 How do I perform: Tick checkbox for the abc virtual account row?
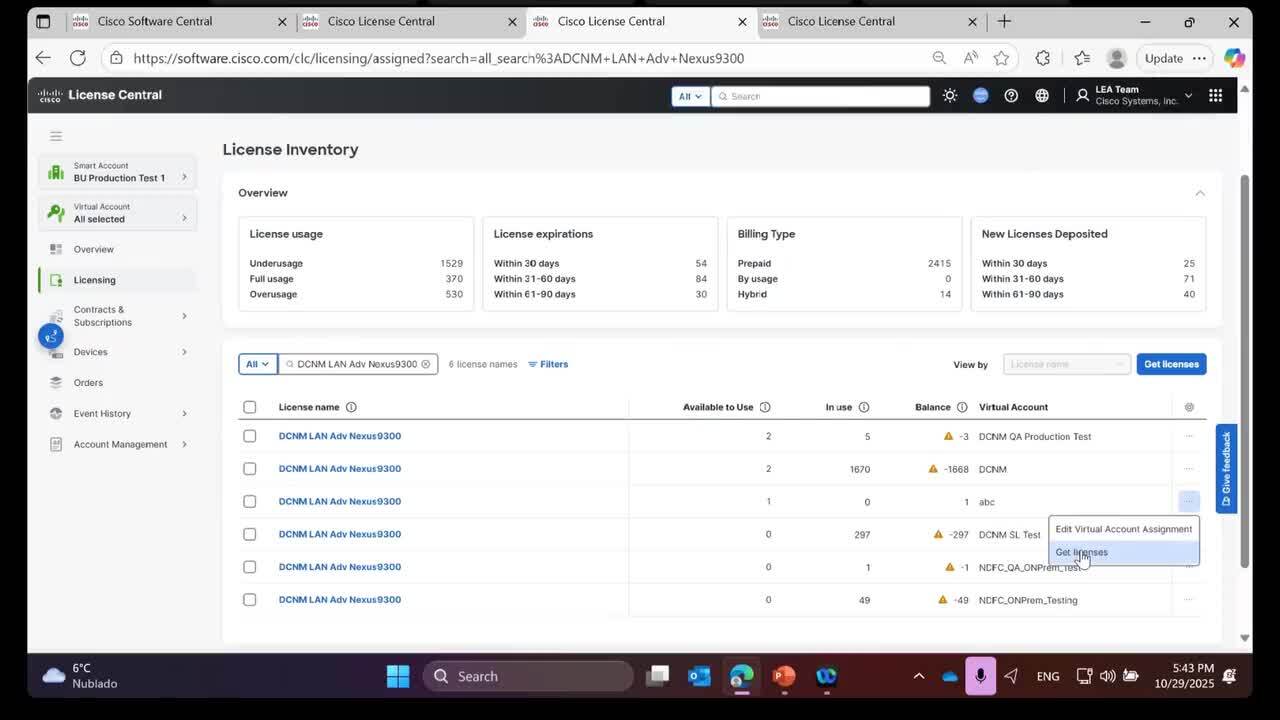pyautogui.click(x=250, y=501)
